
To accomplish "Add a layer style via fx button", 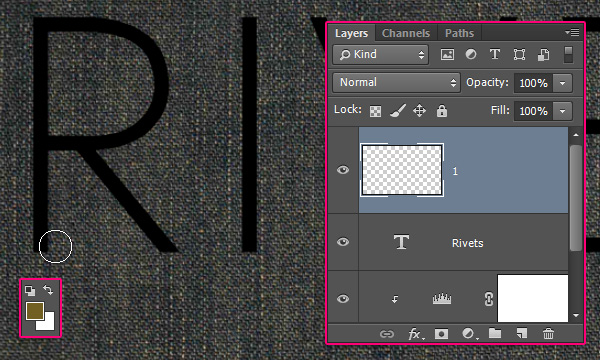I will coord(416,334).
